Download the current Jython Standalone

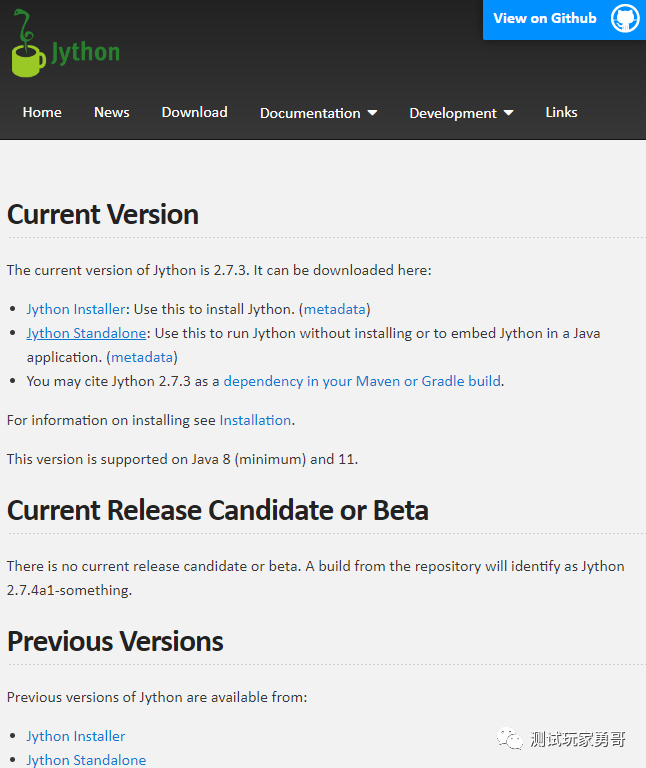(86, 333)
